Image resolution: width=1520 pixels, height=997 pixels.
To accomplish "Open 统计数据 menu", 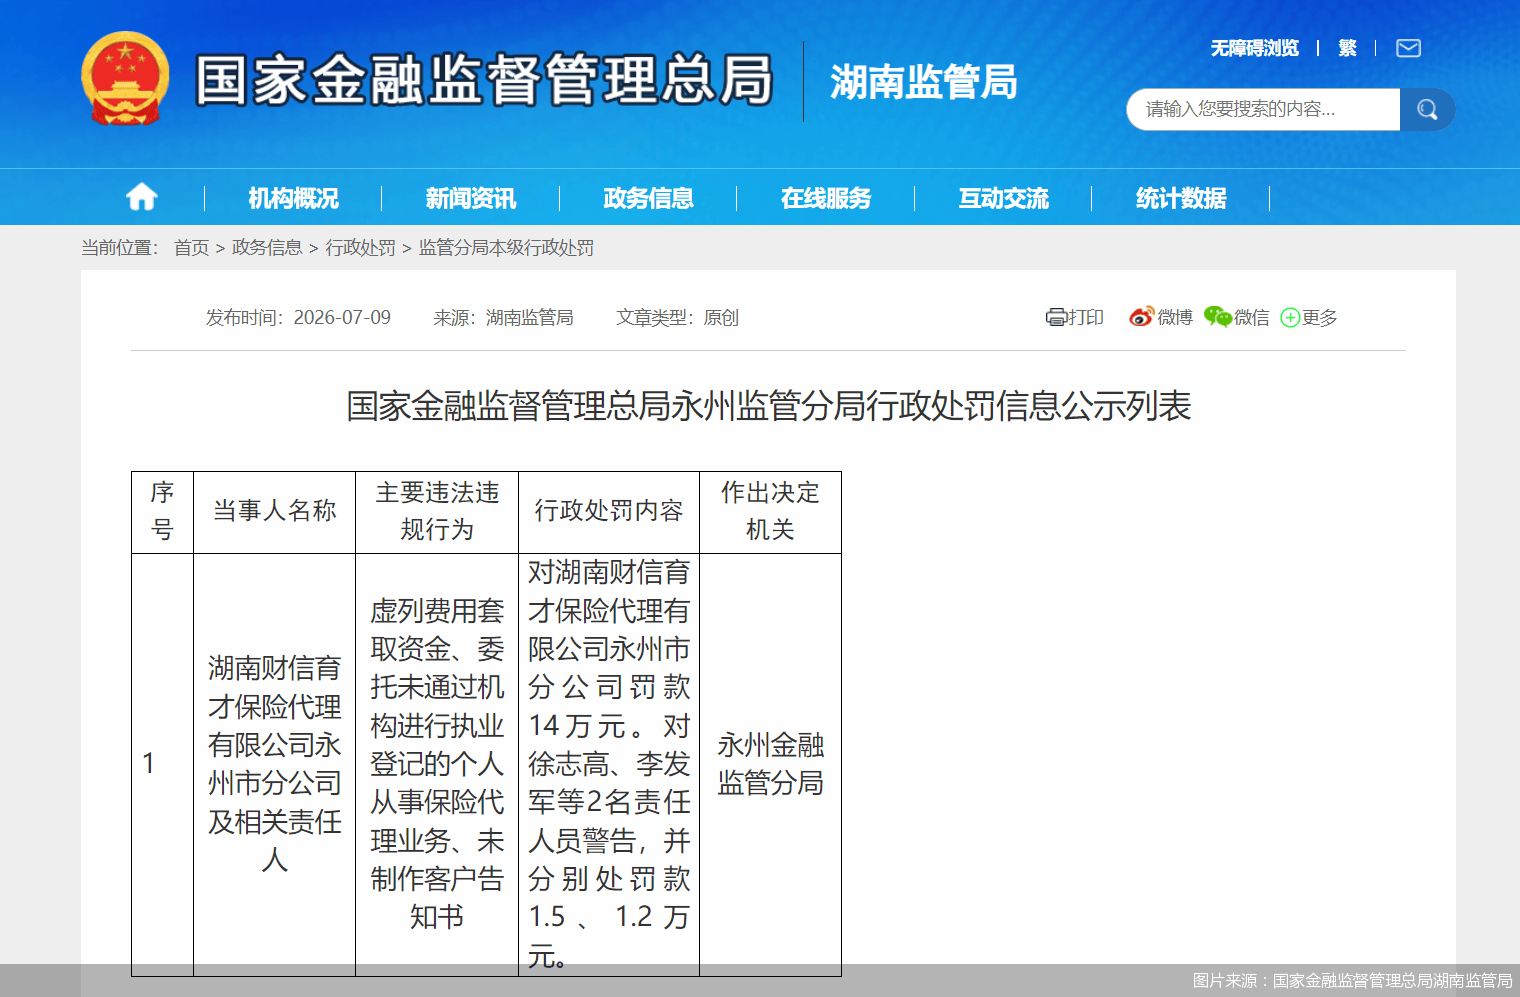I will tap(1181, 198).
